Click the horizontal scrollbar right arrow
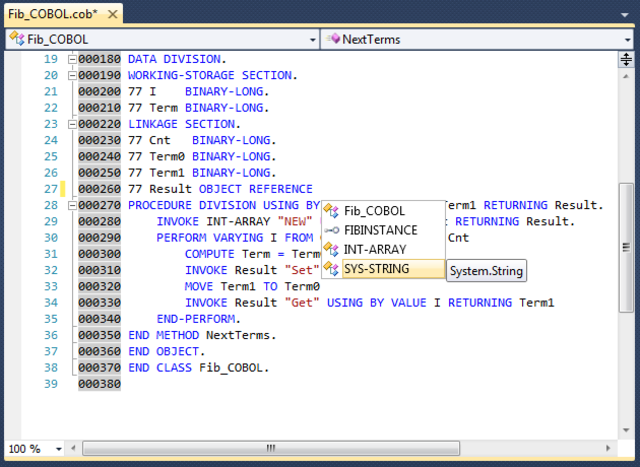This screenshot has height=467, width=640. point(608,448)
